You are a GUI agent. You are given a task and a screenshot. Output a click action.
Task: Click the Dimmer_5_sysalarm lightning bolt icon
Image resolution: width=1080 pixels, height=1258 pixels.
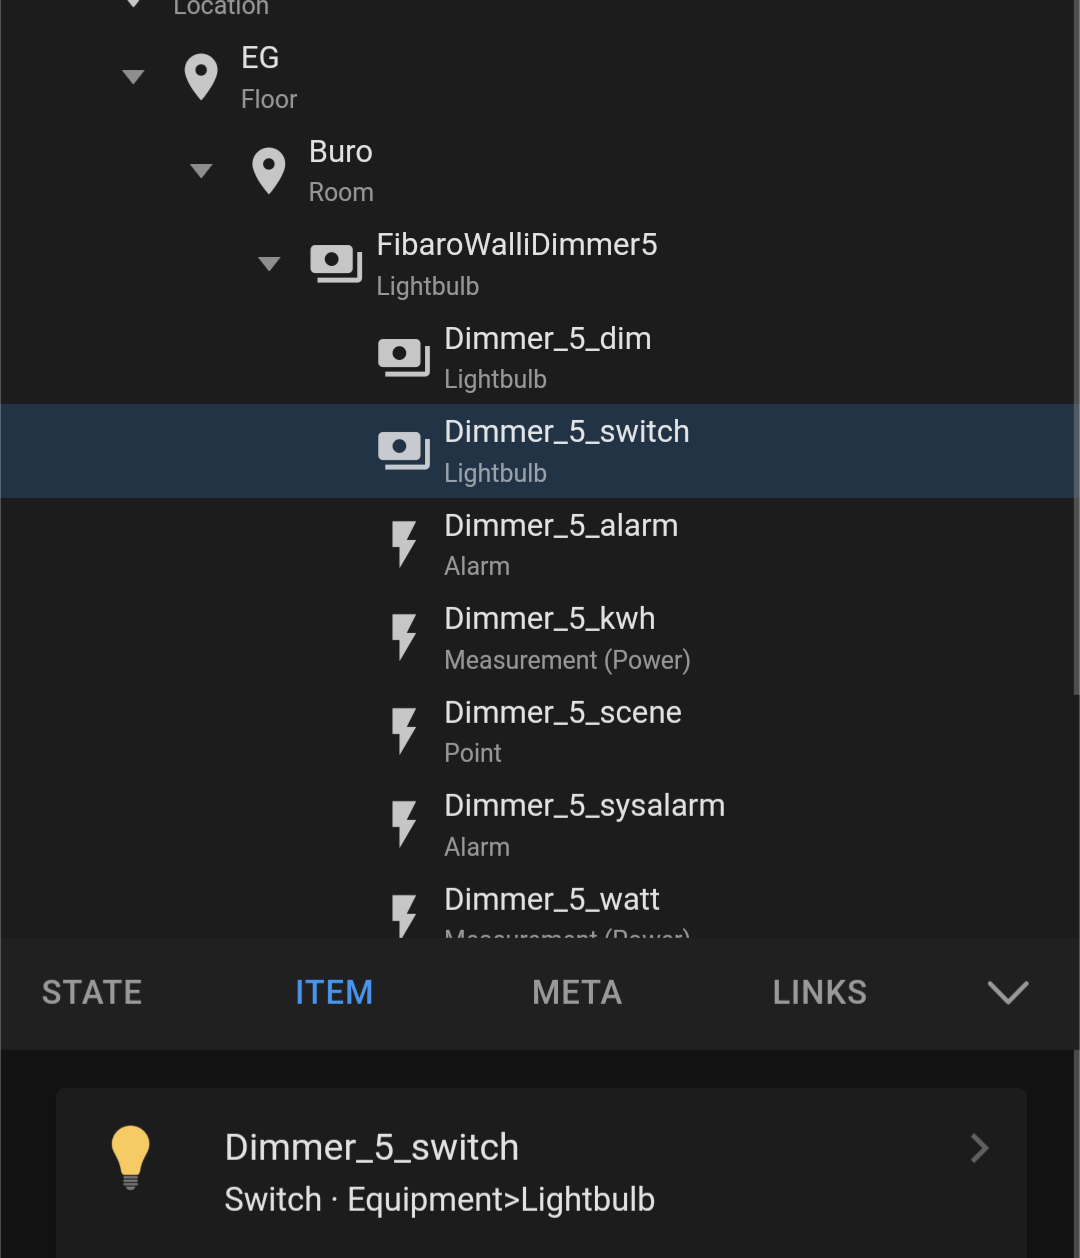(404, 824)
